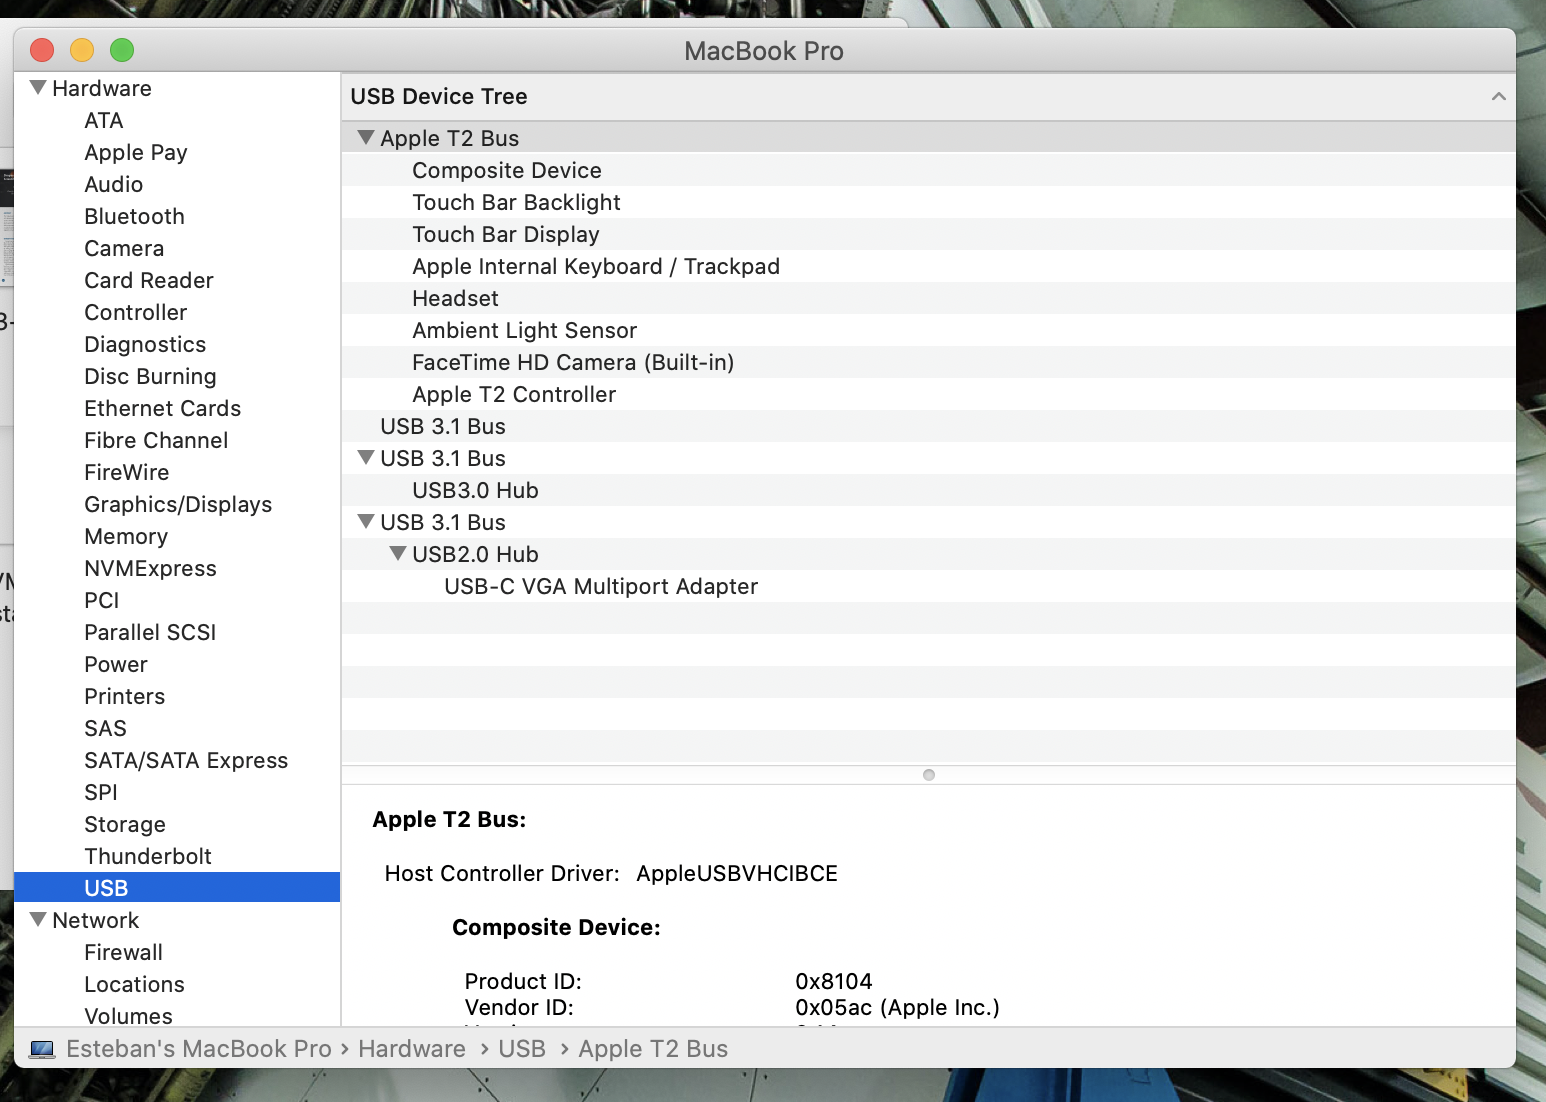Screen dimensions: 1546x1102
Task: Click the Product ID value 0x8104
Action: (834, 981)
